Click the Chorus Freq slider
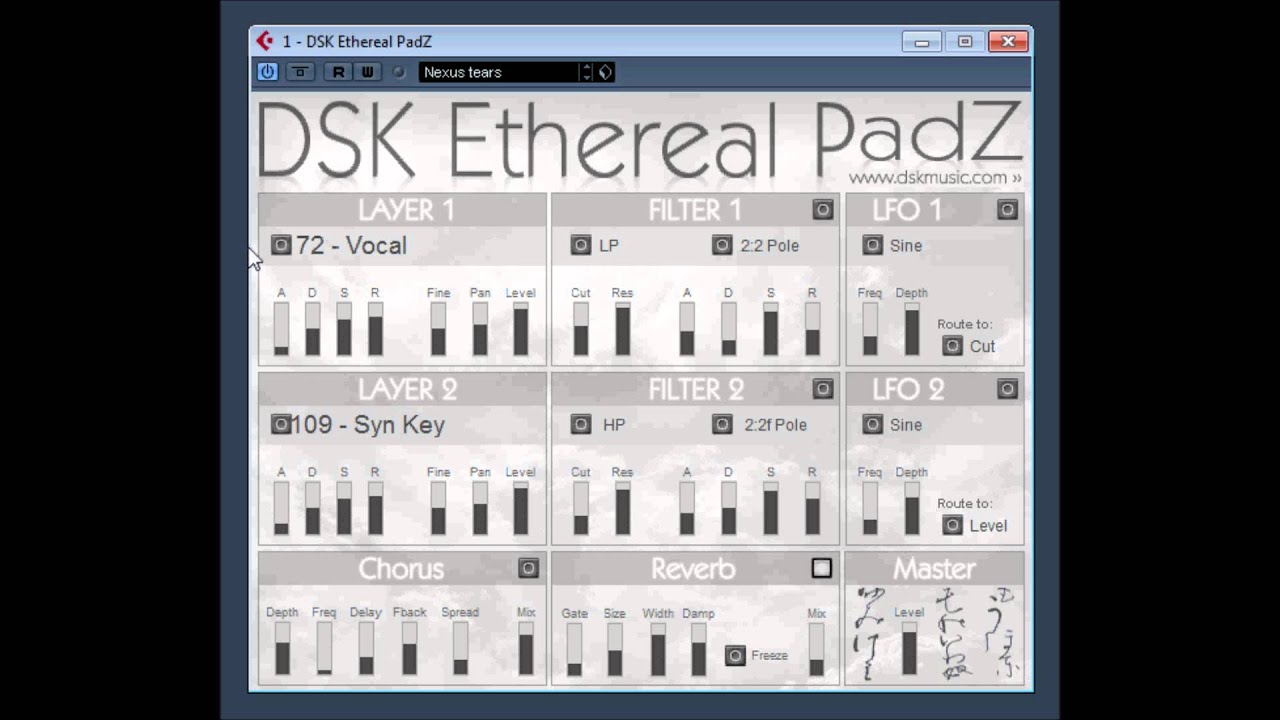The image size is (1280, 720). coord(324,648)
